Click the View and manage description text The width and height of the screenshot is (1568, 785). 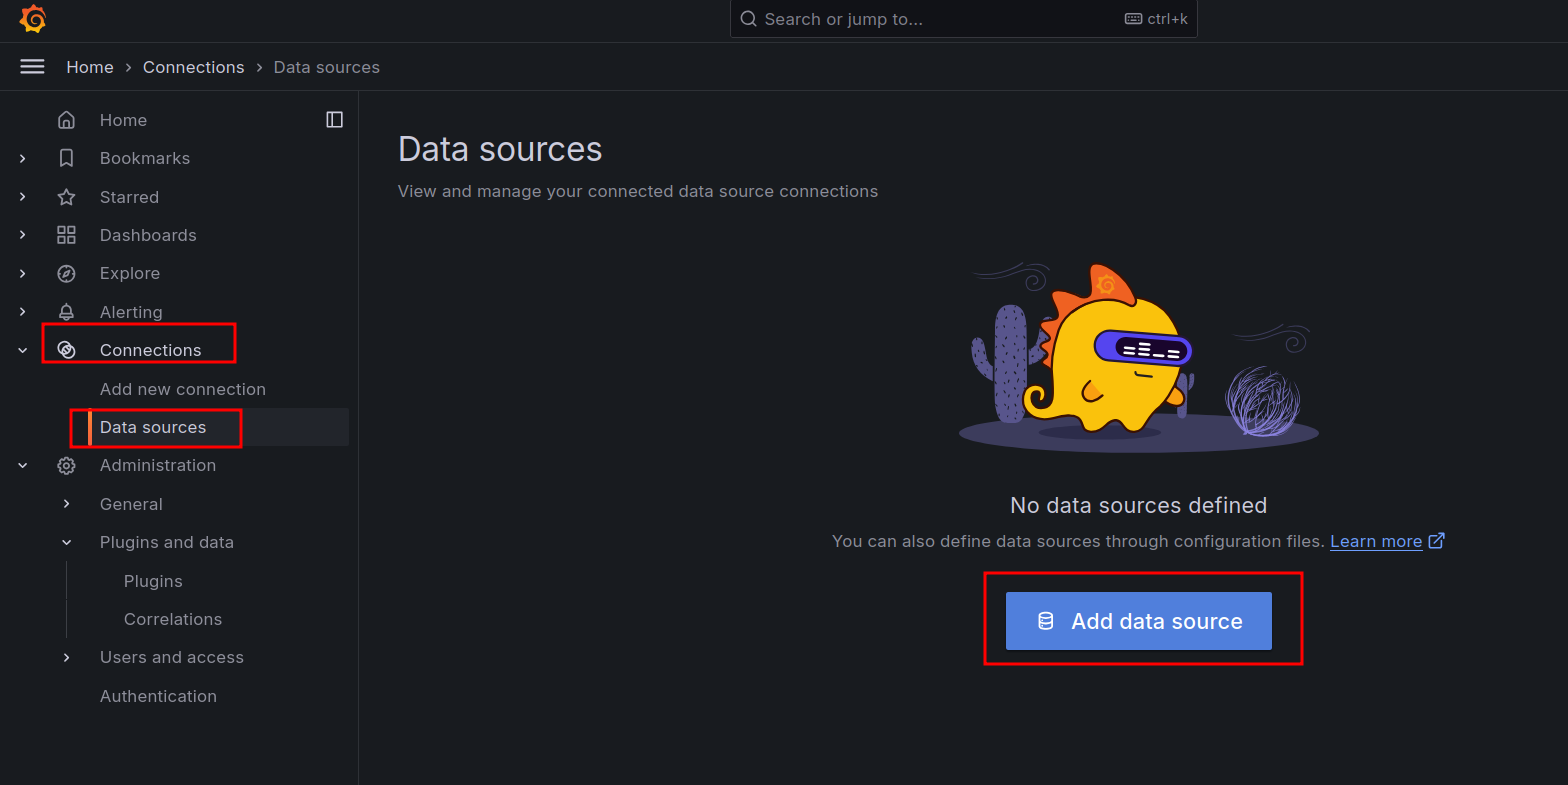(638, 191)
